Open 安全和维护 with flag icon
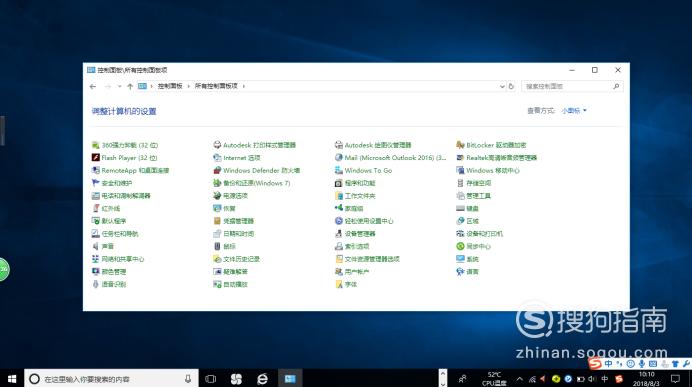This screenshot has height=387, width=692. click(x=112, y=183)
